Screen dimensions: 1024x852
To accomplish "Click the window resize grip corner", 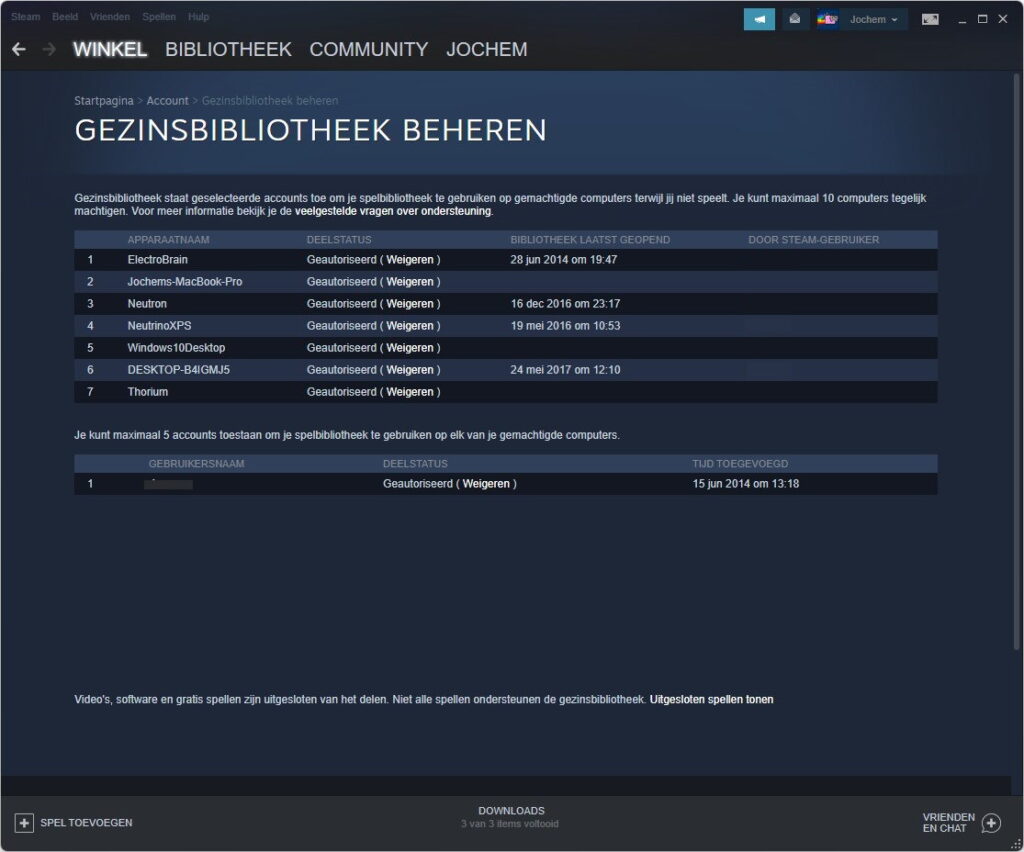I will [1016, 844].
